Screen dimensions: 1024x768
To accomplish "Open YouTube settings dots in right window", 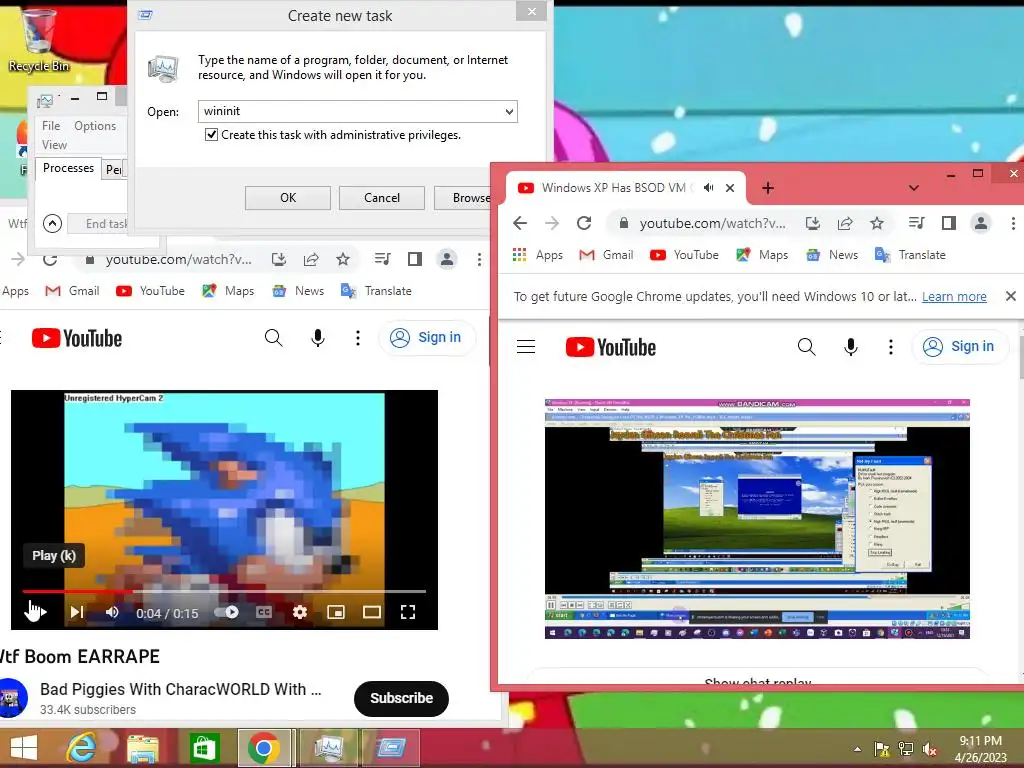I will 891,347.
